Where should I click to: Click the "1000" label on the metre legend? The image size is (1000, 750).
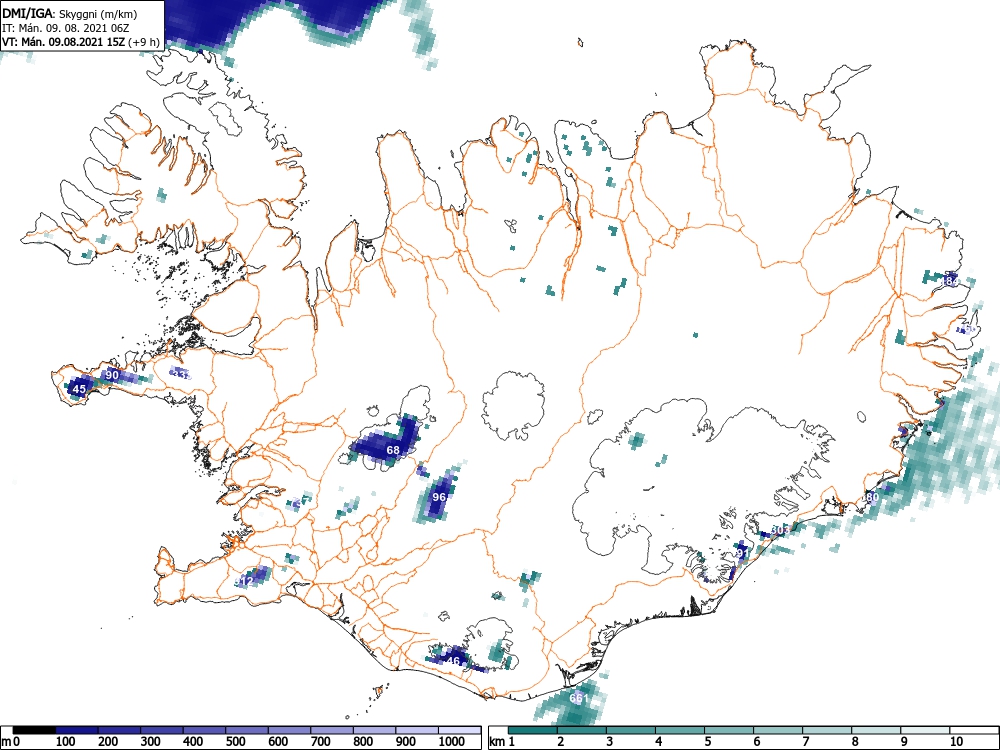(x=452, y=742)
